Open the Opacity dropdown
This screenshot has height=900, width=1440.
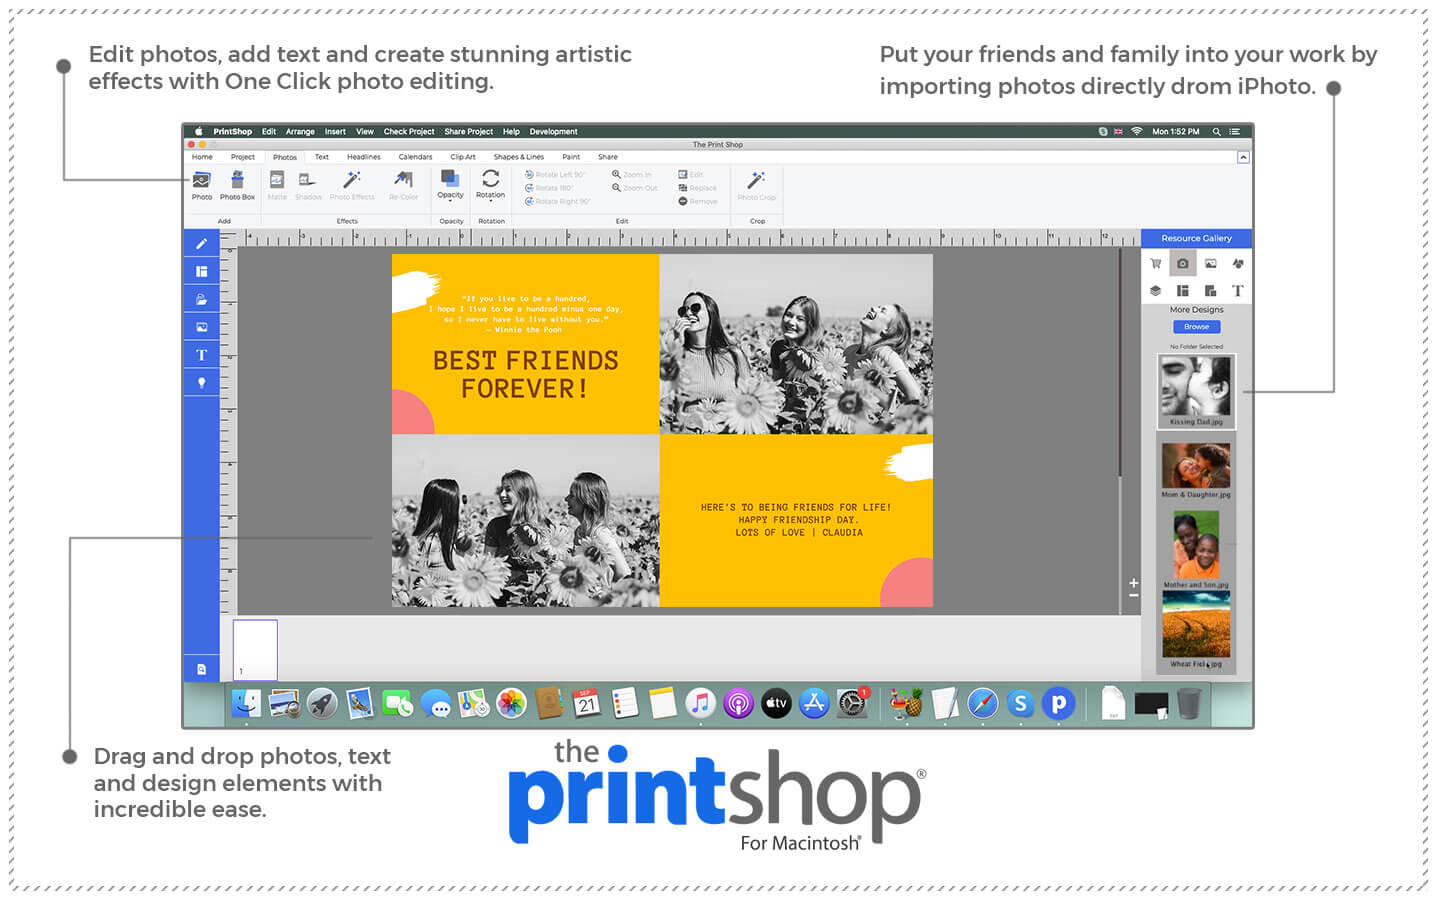click(x=450, y=184)
